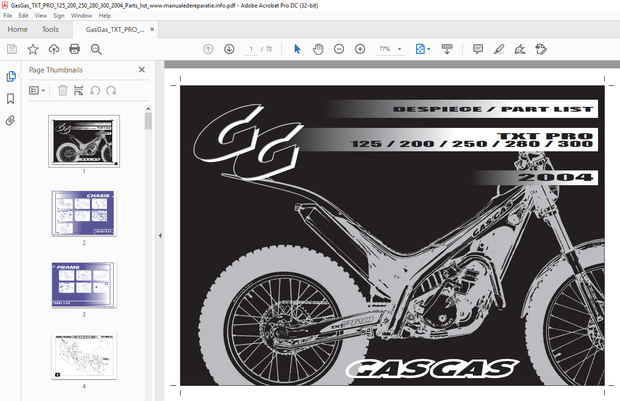Open the View menu
Image resolution: width=620 pixels, height=401 pixels.
pyautogui.click(x=41, y=15)
